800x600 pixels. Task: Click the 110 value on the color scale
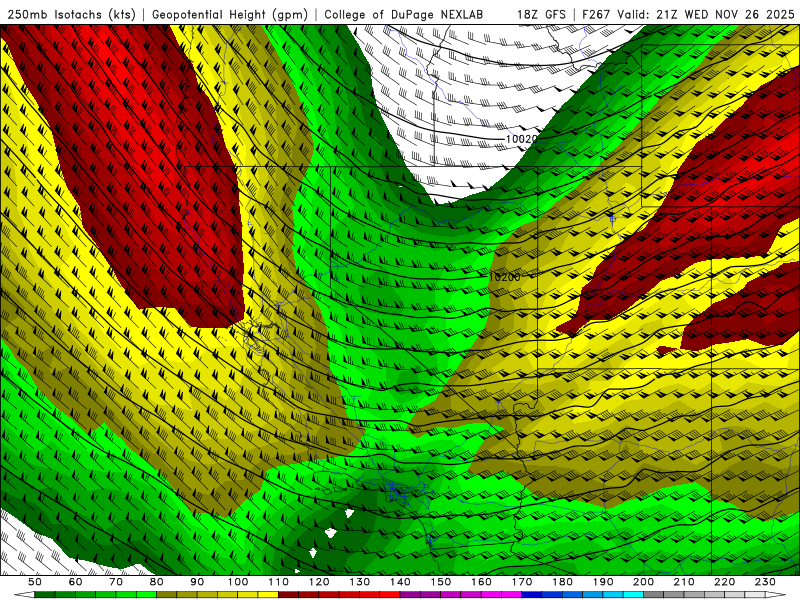tap(279, 582)
